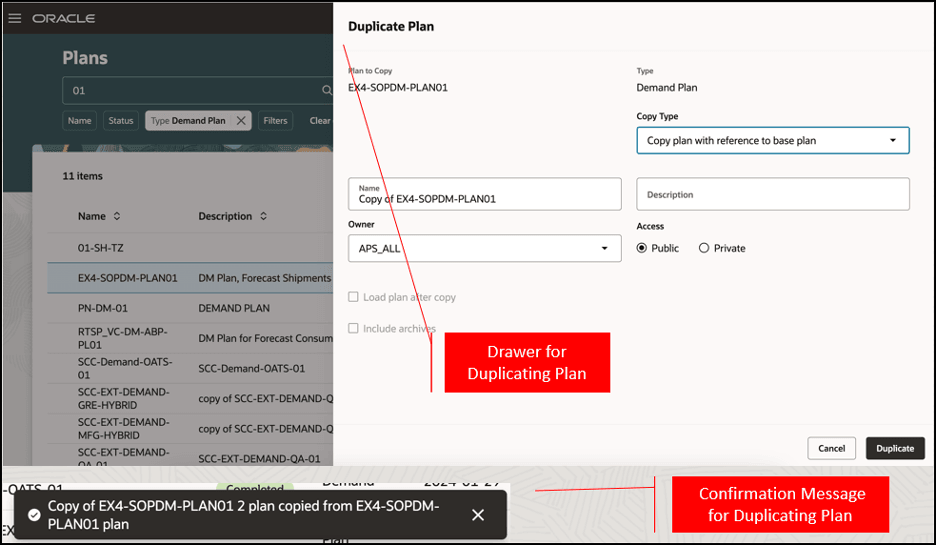Viewport: 936px width, 546px height.
Task: Click the success checkmark icon in toast
Action: [x=34, y=514]
